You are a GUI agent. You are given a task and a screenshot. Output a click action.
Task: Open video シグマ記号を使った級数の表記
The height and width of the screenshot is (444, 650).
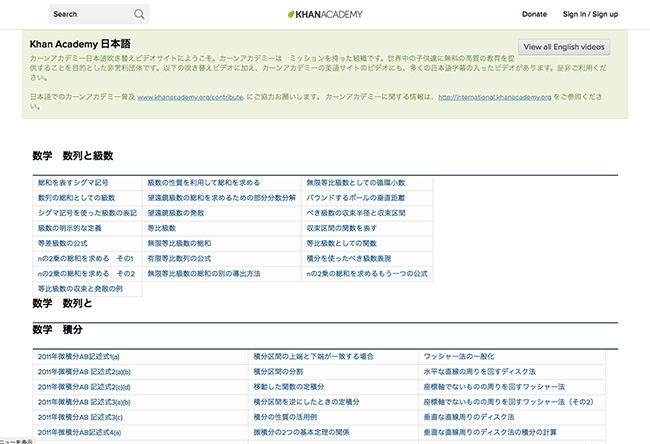tap(87, 213)
